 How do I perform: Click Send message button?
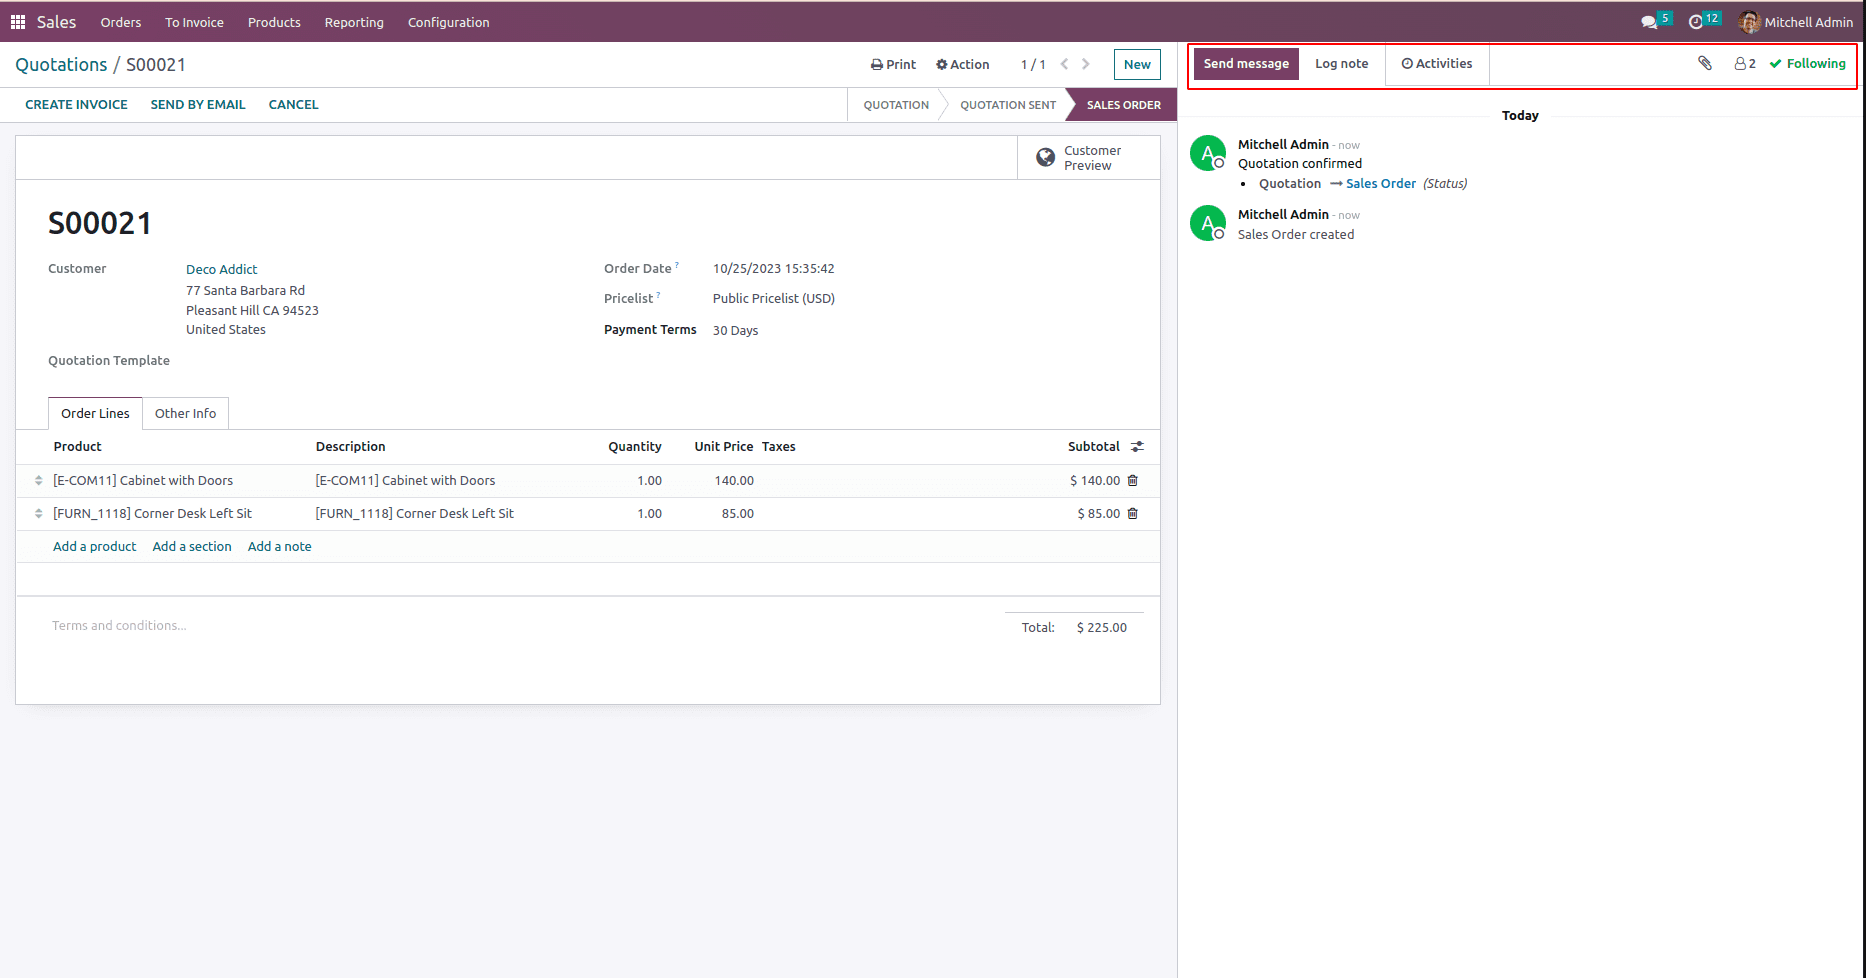[1246, 64]
